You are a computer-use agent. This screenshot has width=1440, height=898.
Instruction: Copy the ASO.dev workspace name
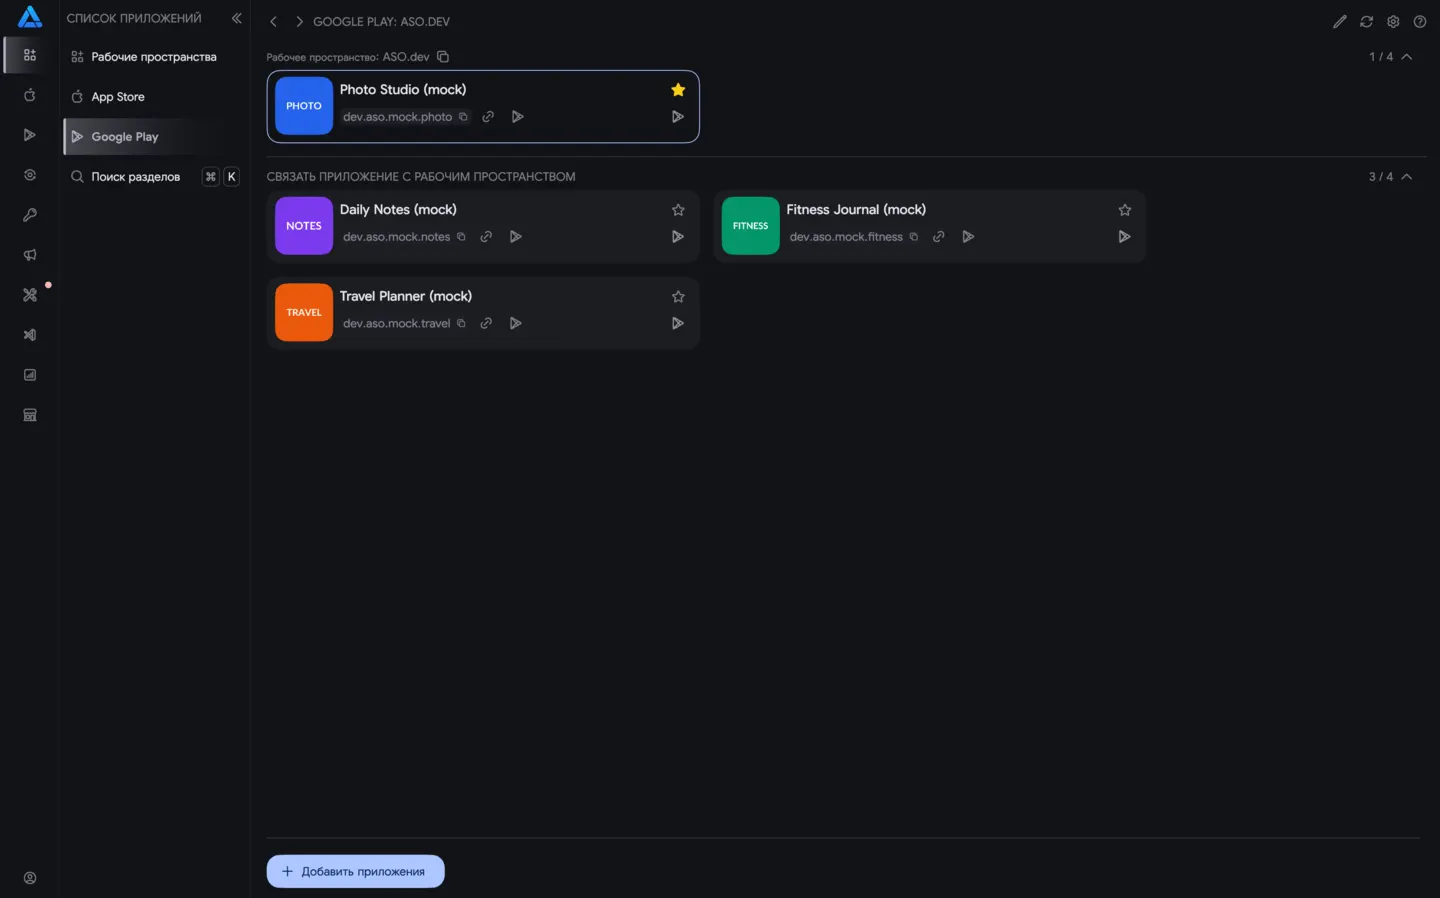tap(443, 57)
